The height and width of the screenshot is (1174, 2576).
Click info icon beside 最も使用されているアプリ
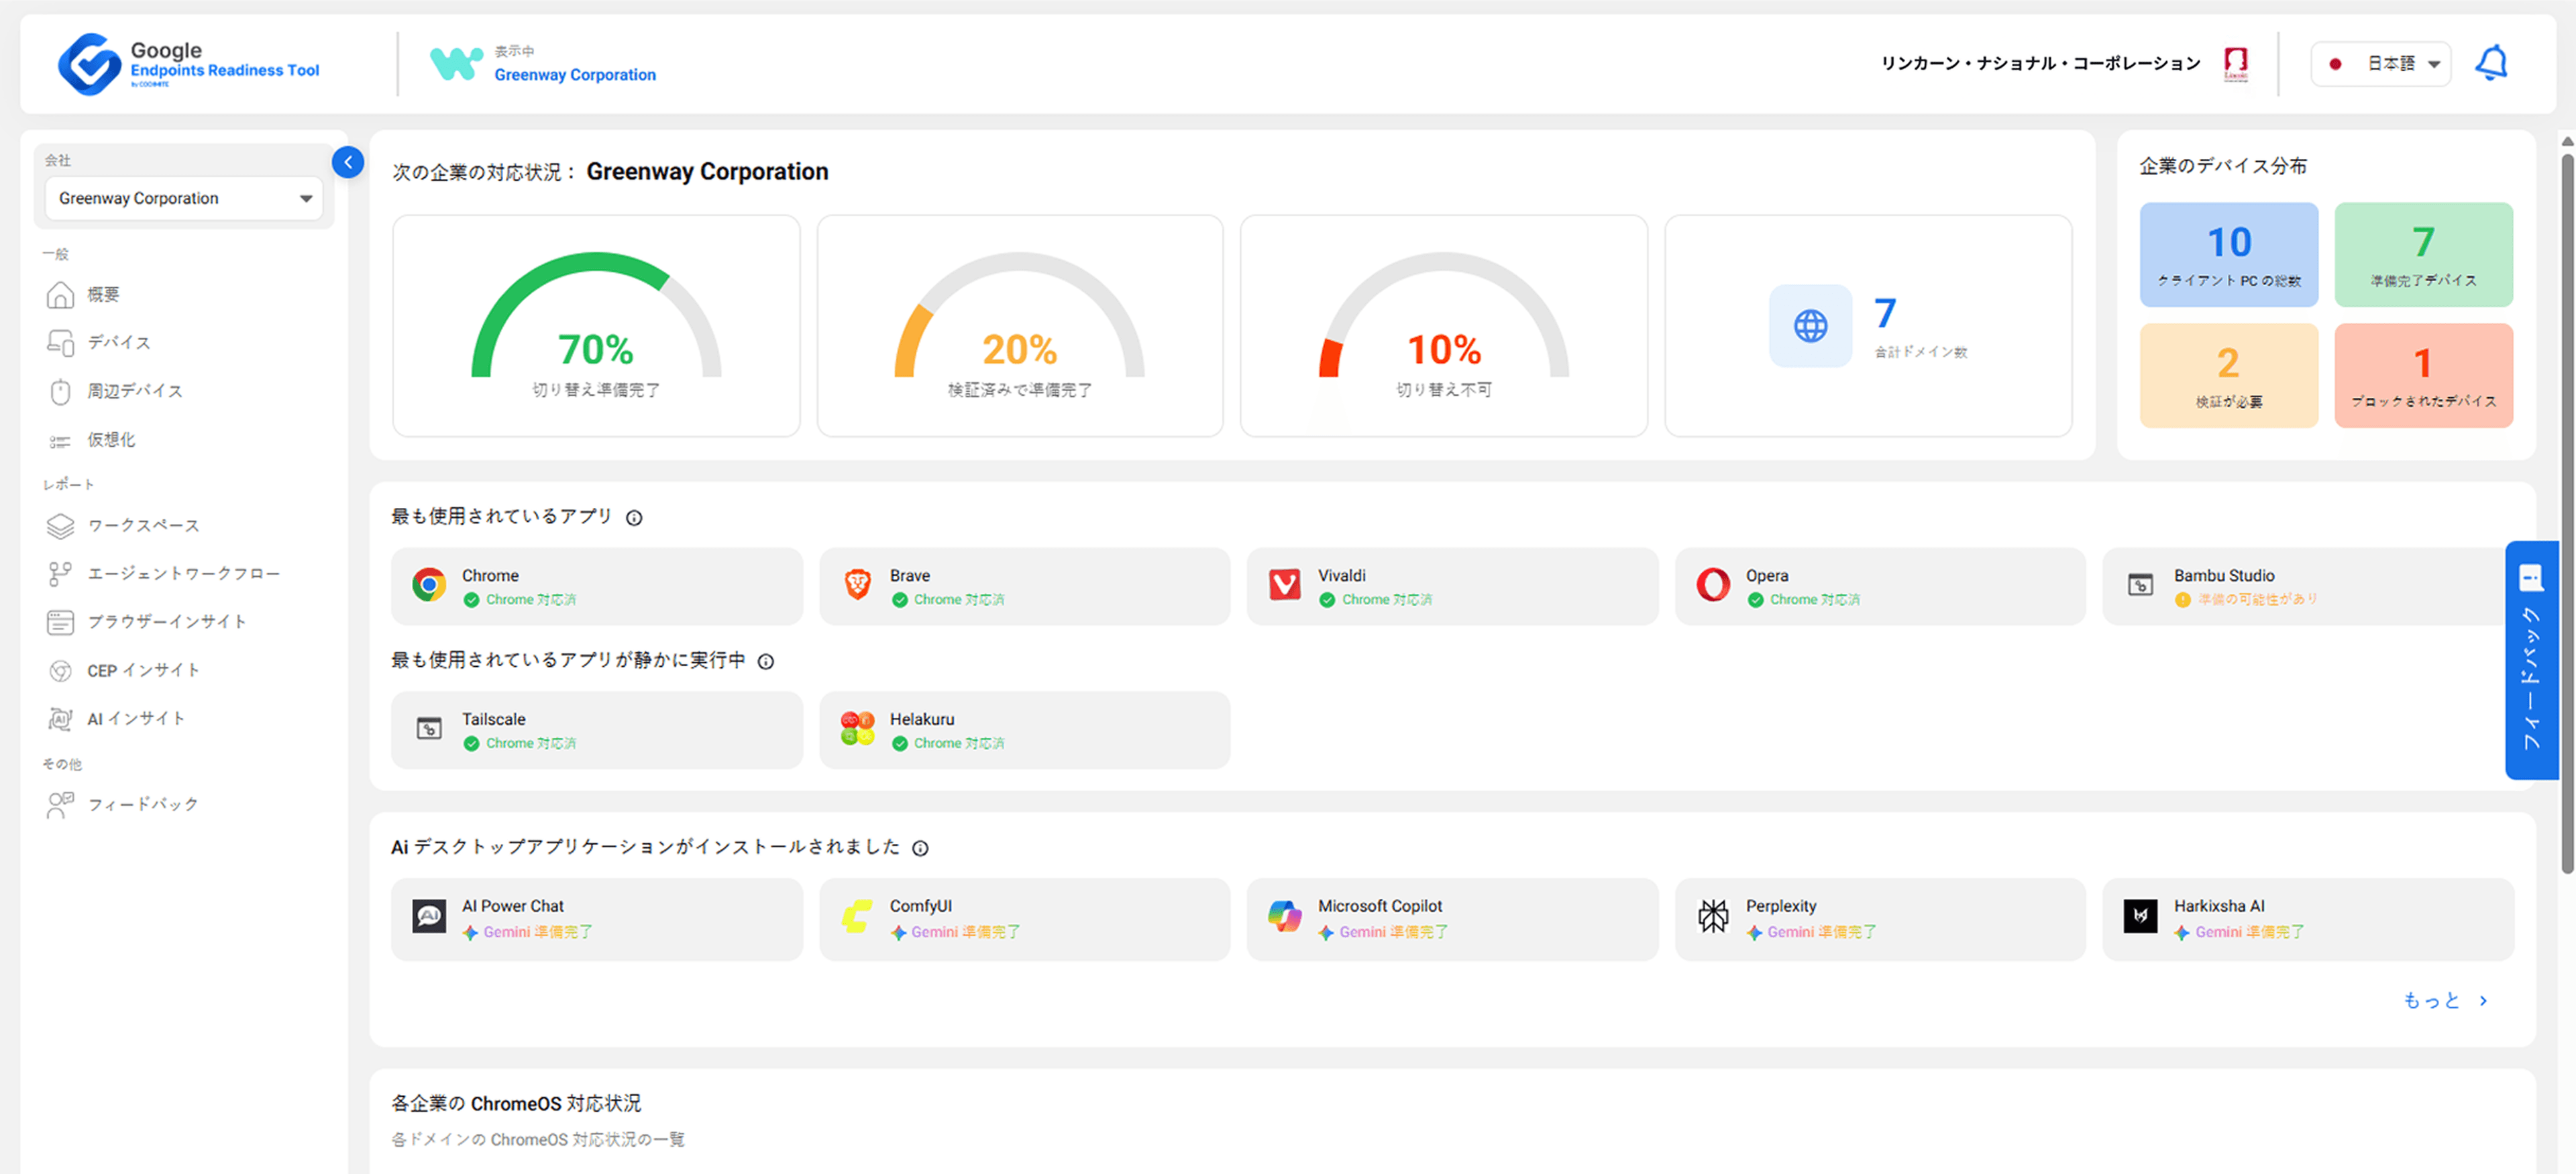(634, 517)
